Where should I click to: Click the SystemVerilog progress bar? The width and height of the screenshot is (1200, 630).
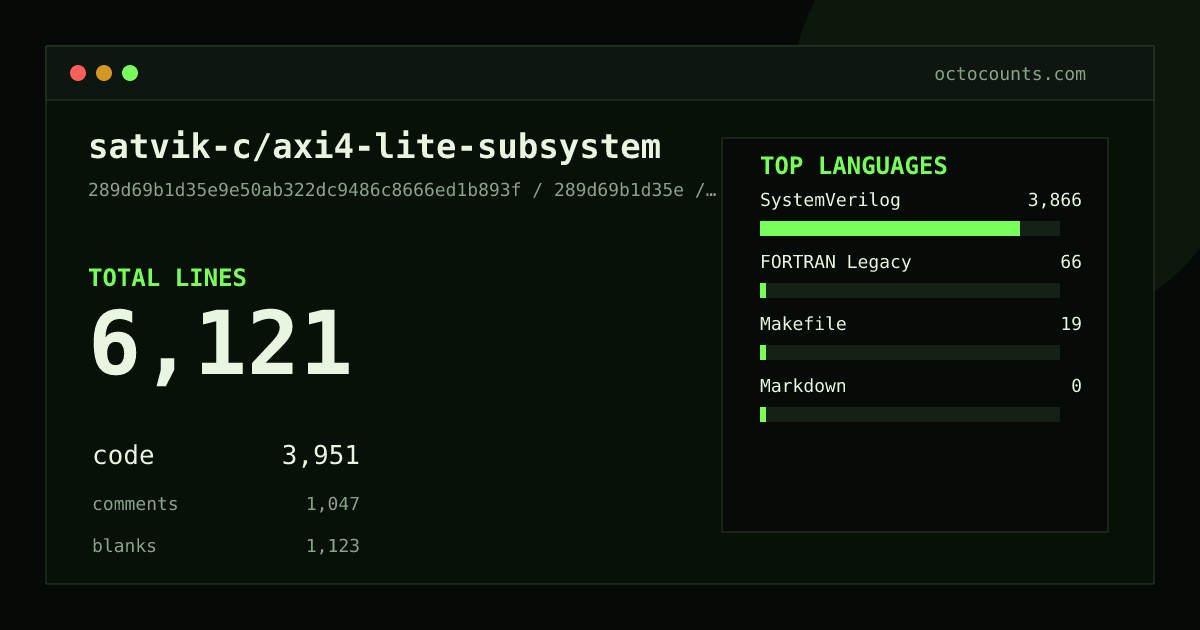910,228
